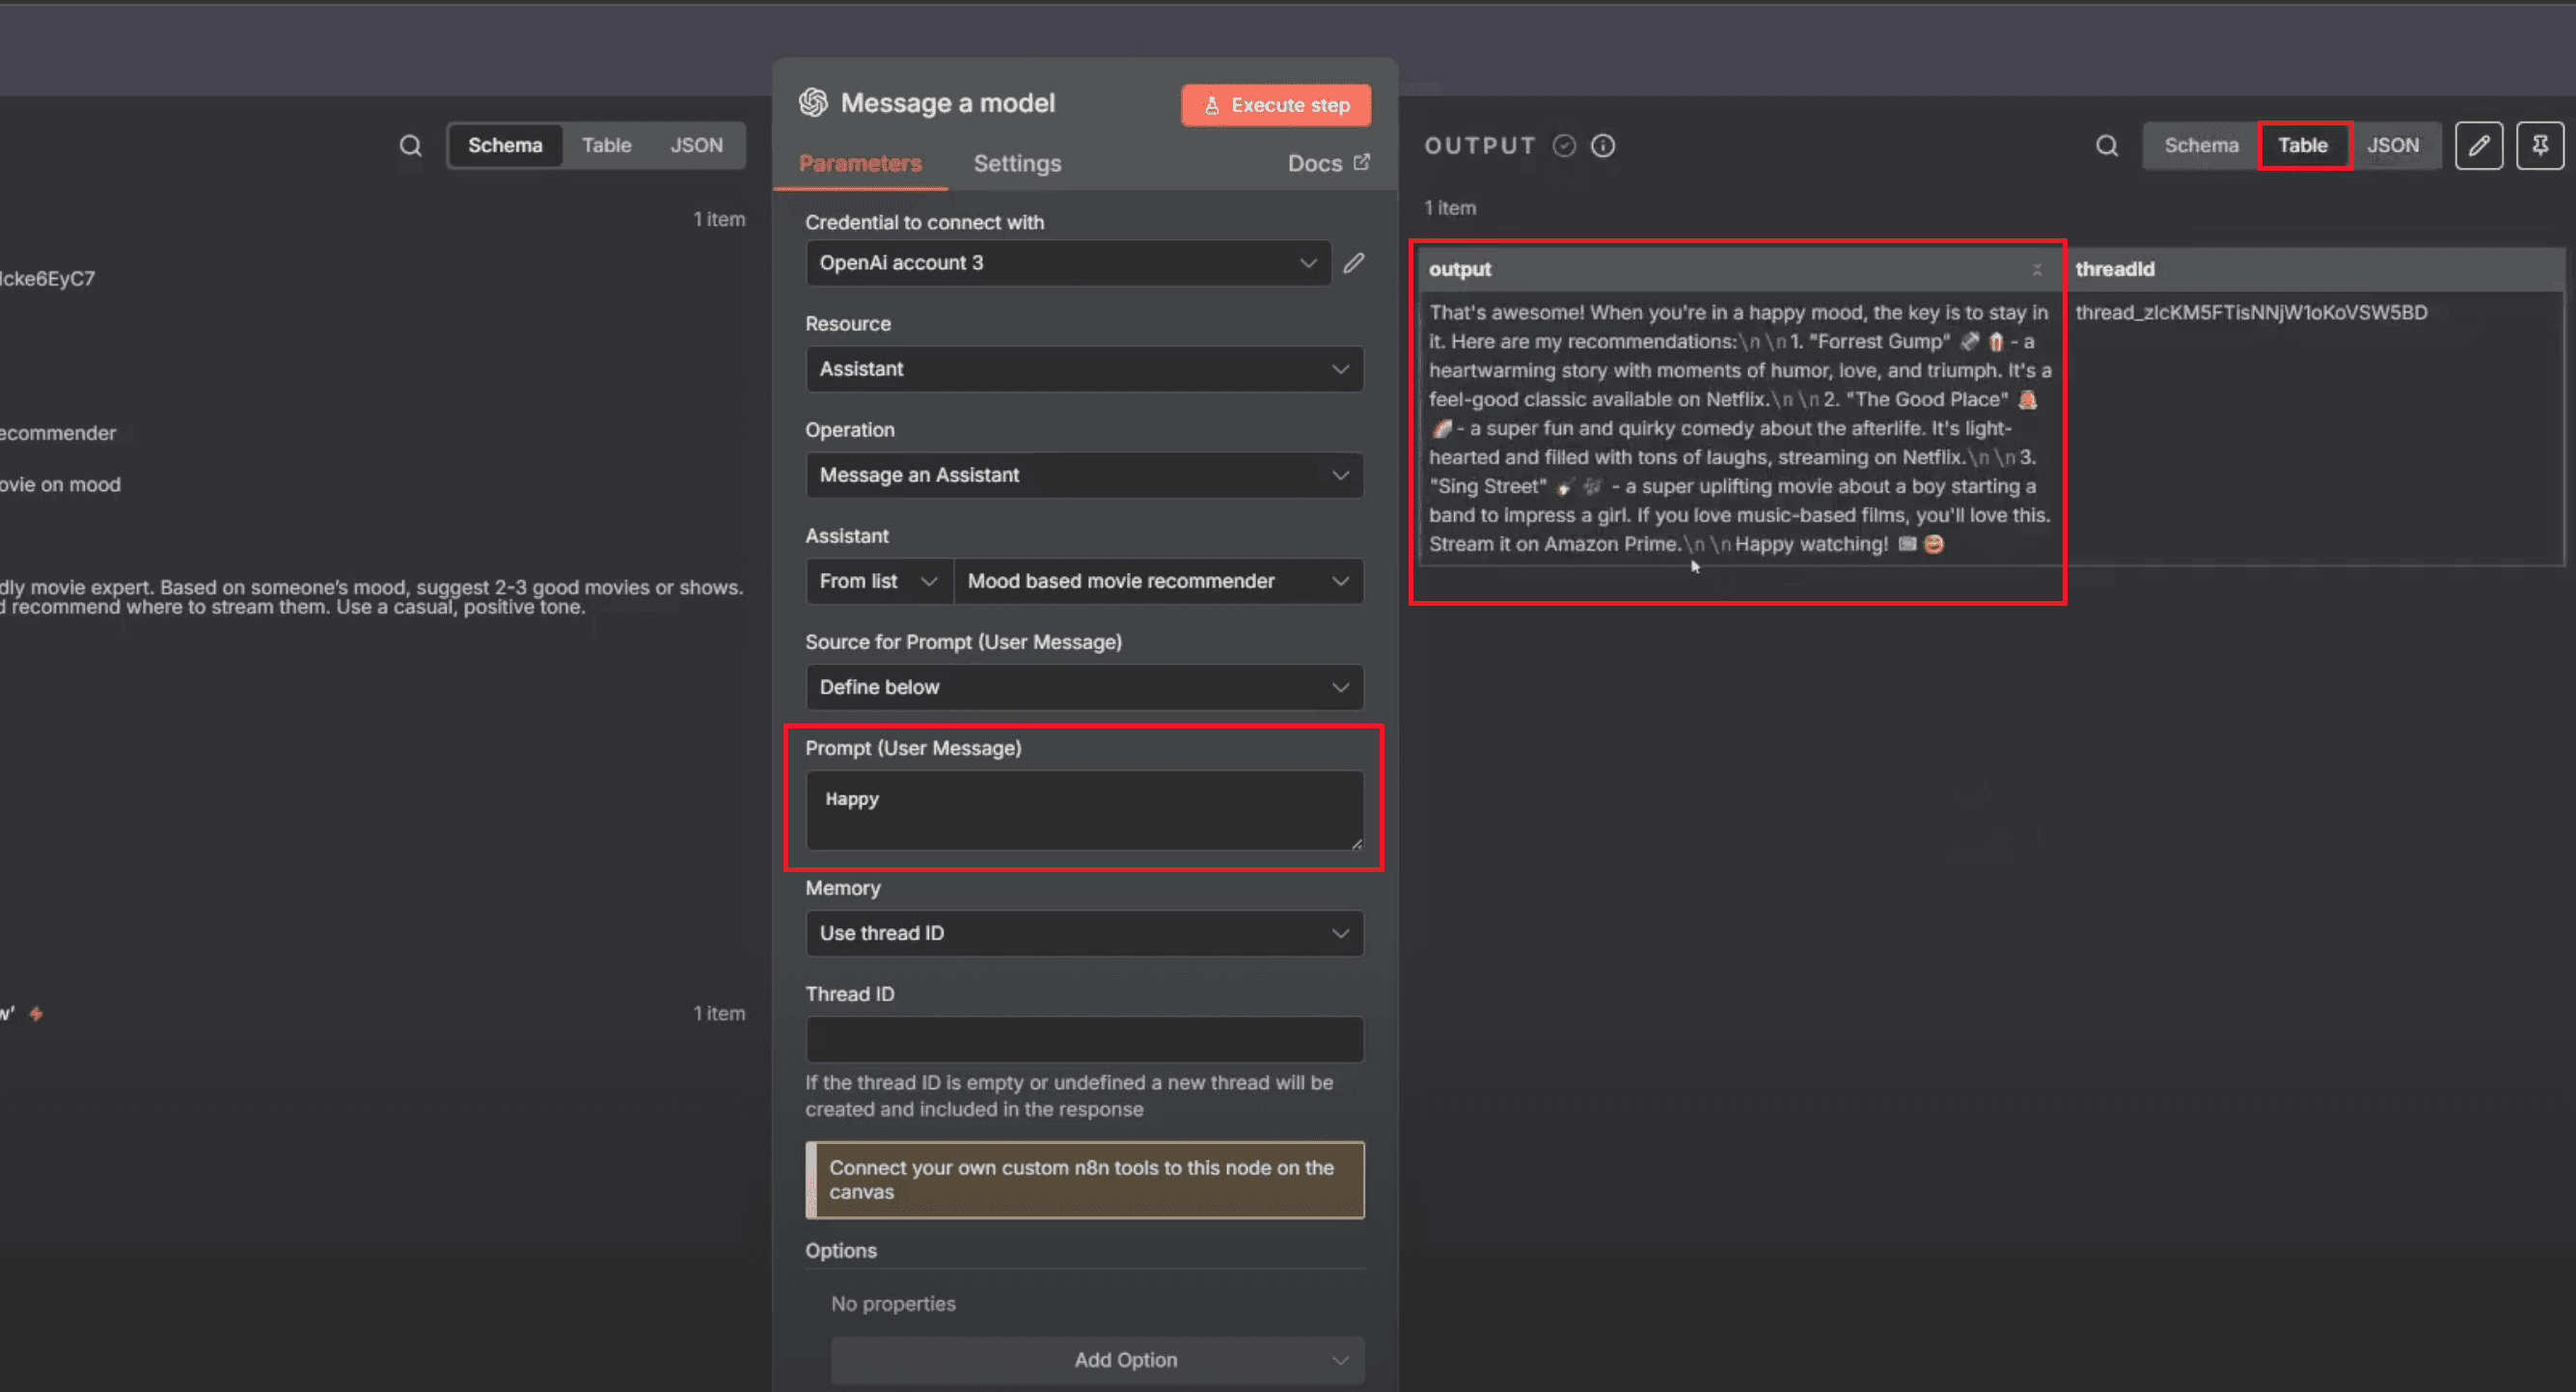Open the info icon next to OUTPUT

point(1602,145)
